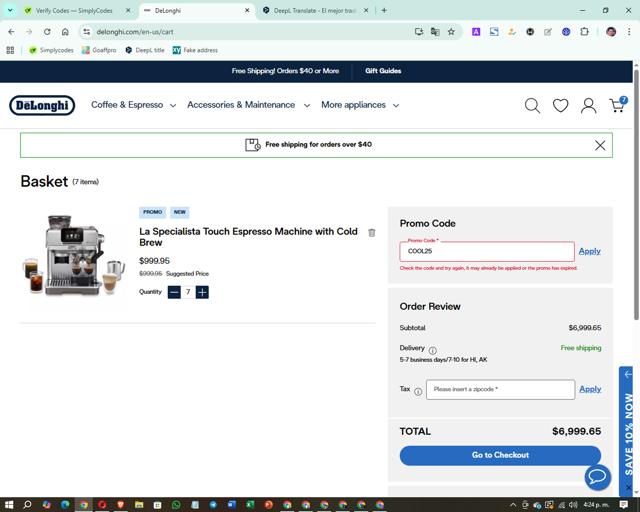Open La Specialista Touch product title
640x512 pixels.
(248, 237)
